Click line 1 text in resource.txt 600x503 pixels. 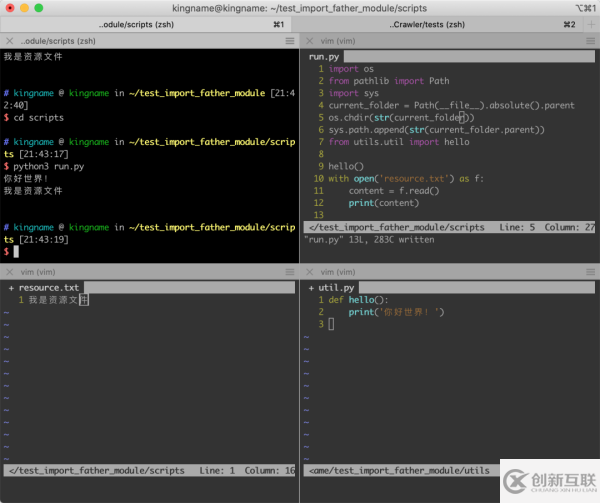(x=59, y=300)
